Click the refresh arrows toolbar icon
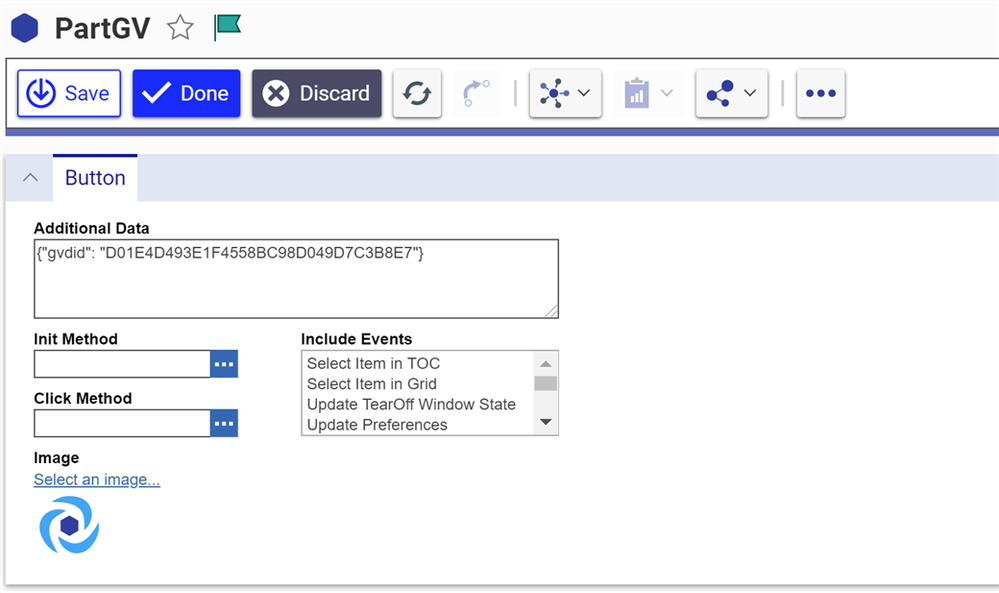This screenshot has height=593, width=999. tap(417, 94)
